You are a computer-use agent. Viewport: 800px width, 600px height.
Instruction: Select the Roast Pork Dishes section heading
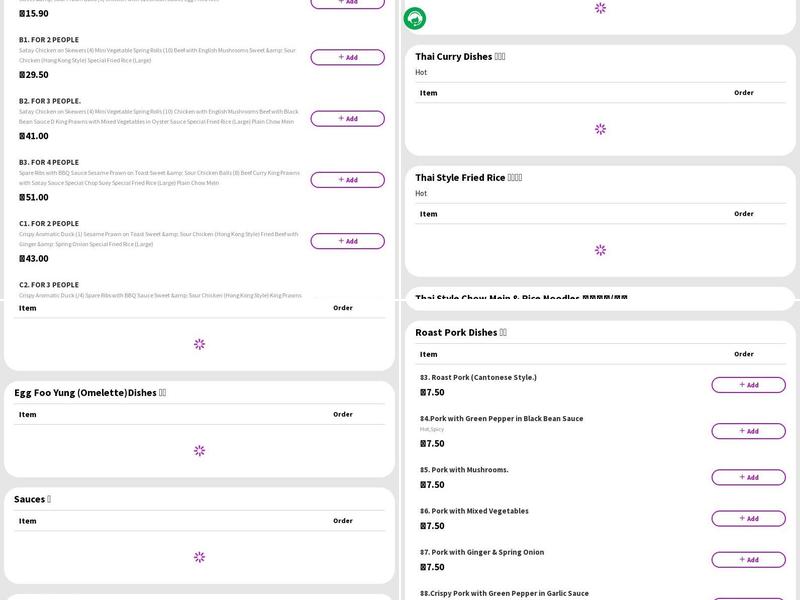[x=461, y=332]
